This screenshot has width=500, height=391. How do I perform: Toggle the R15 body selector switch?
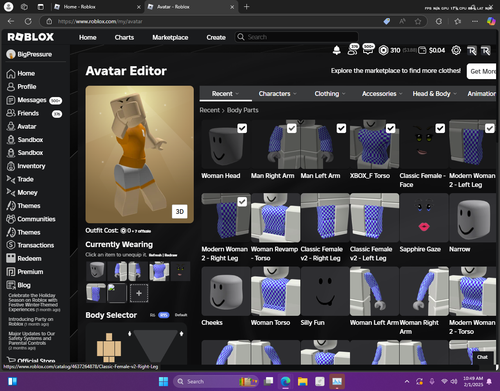(x=164, y=315)
